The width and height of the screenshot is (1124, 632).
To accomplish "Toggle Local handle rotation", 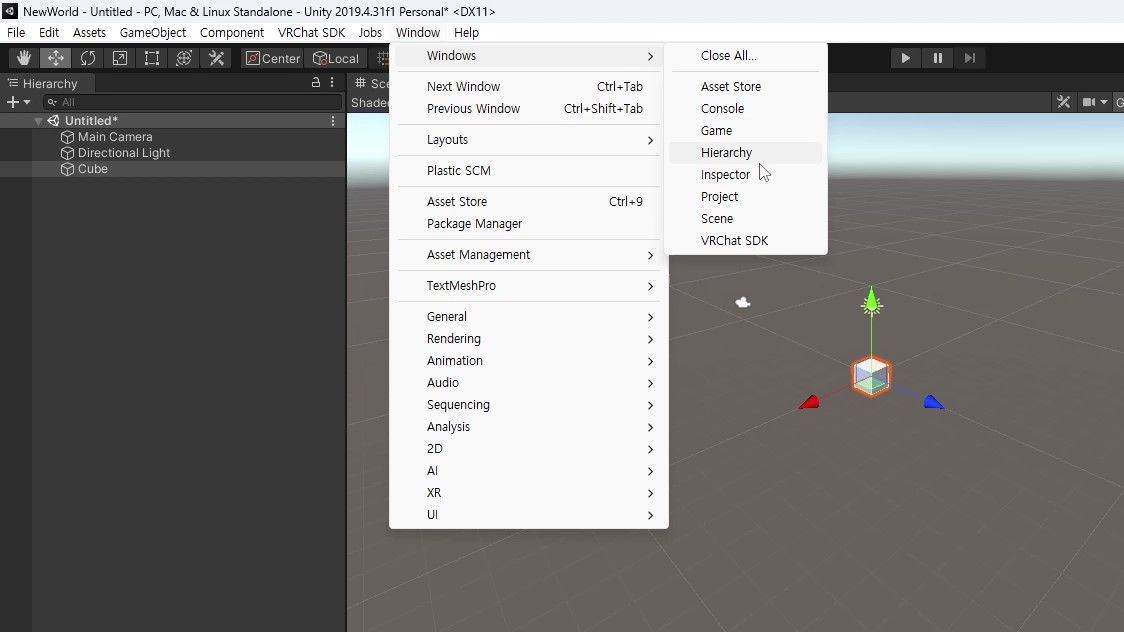I will pyautogui.click(x=335, y=59).
